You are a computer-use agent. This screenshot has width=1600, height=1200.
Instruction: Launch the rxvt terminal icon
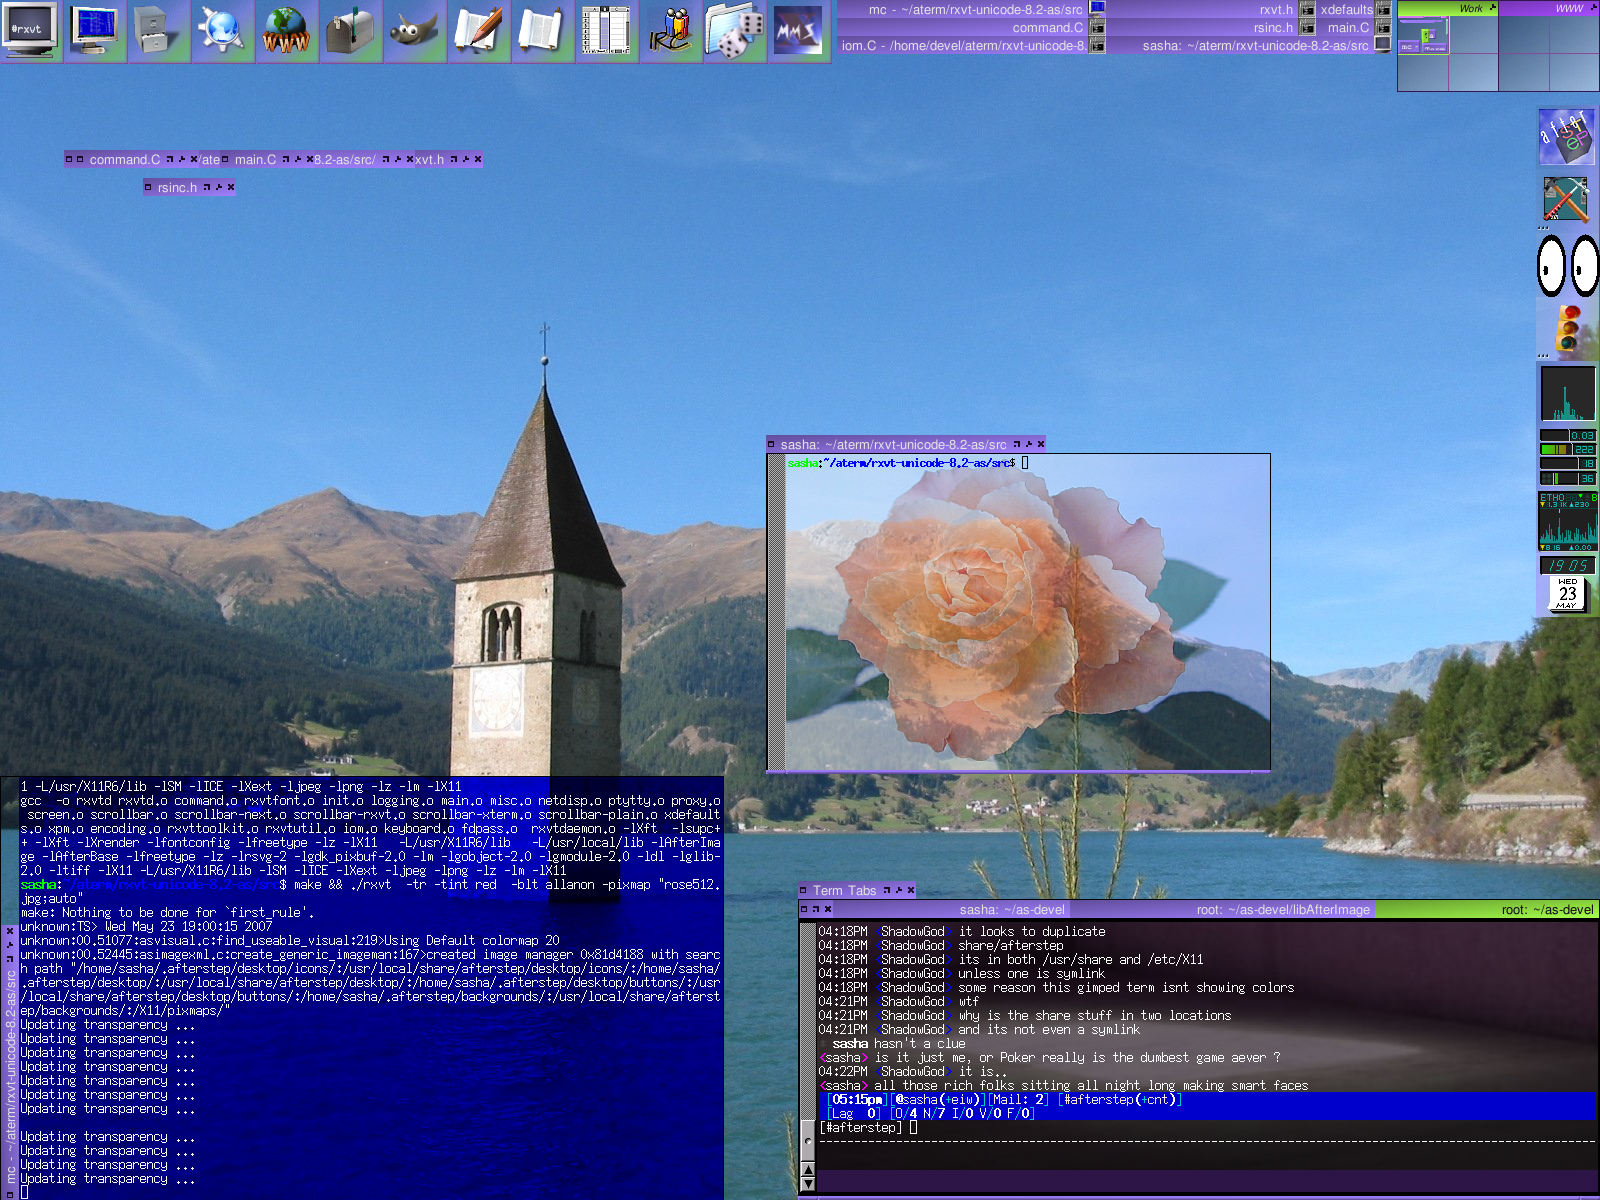[30, 31]
